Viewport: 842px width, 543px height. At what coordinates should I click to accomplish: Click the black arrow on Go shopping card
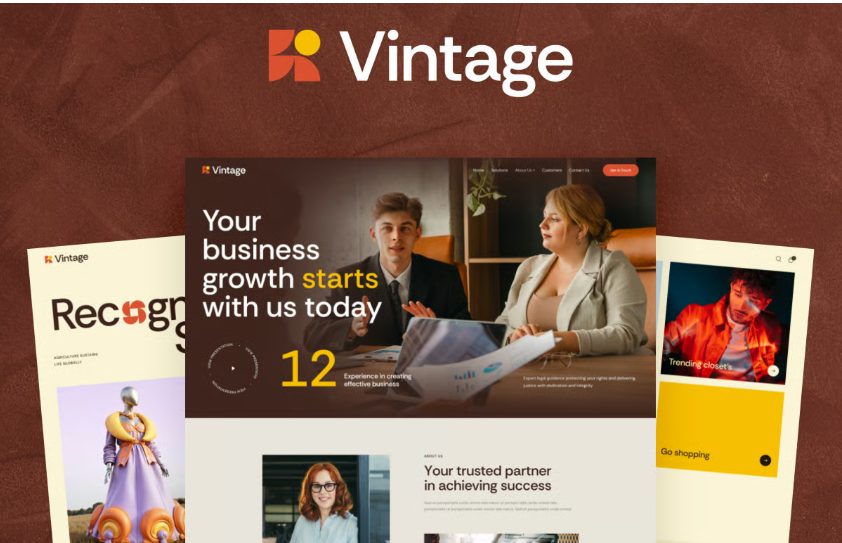[x=765, y=460]
